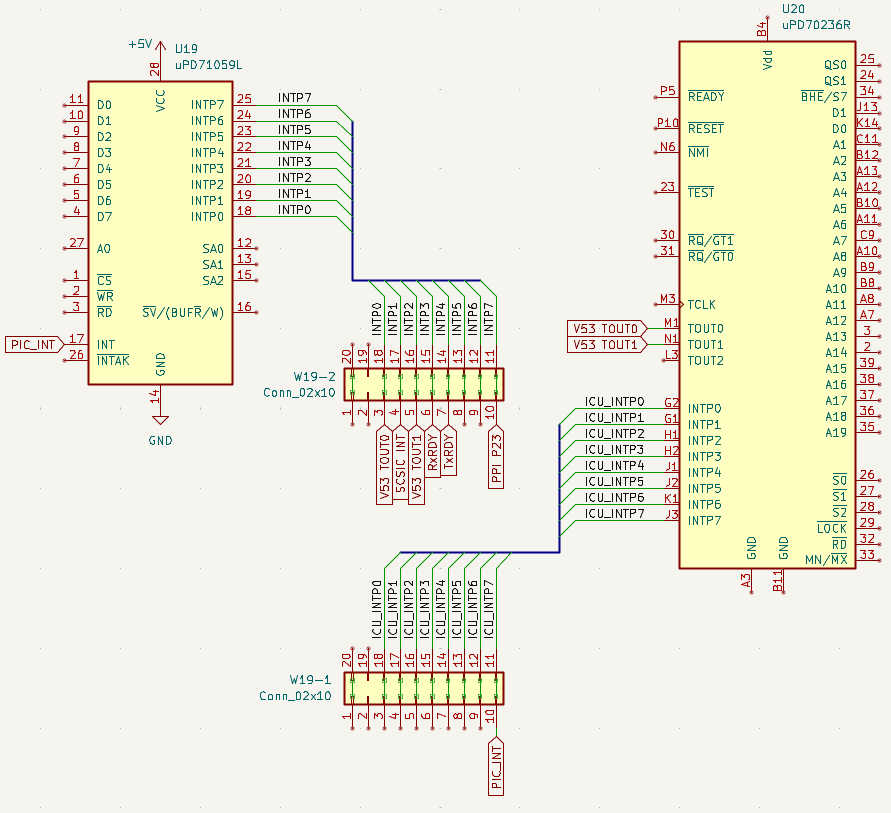Select the INTAK pin name on U19
This screenshot has height=813, width=891.
coord(113,361)
